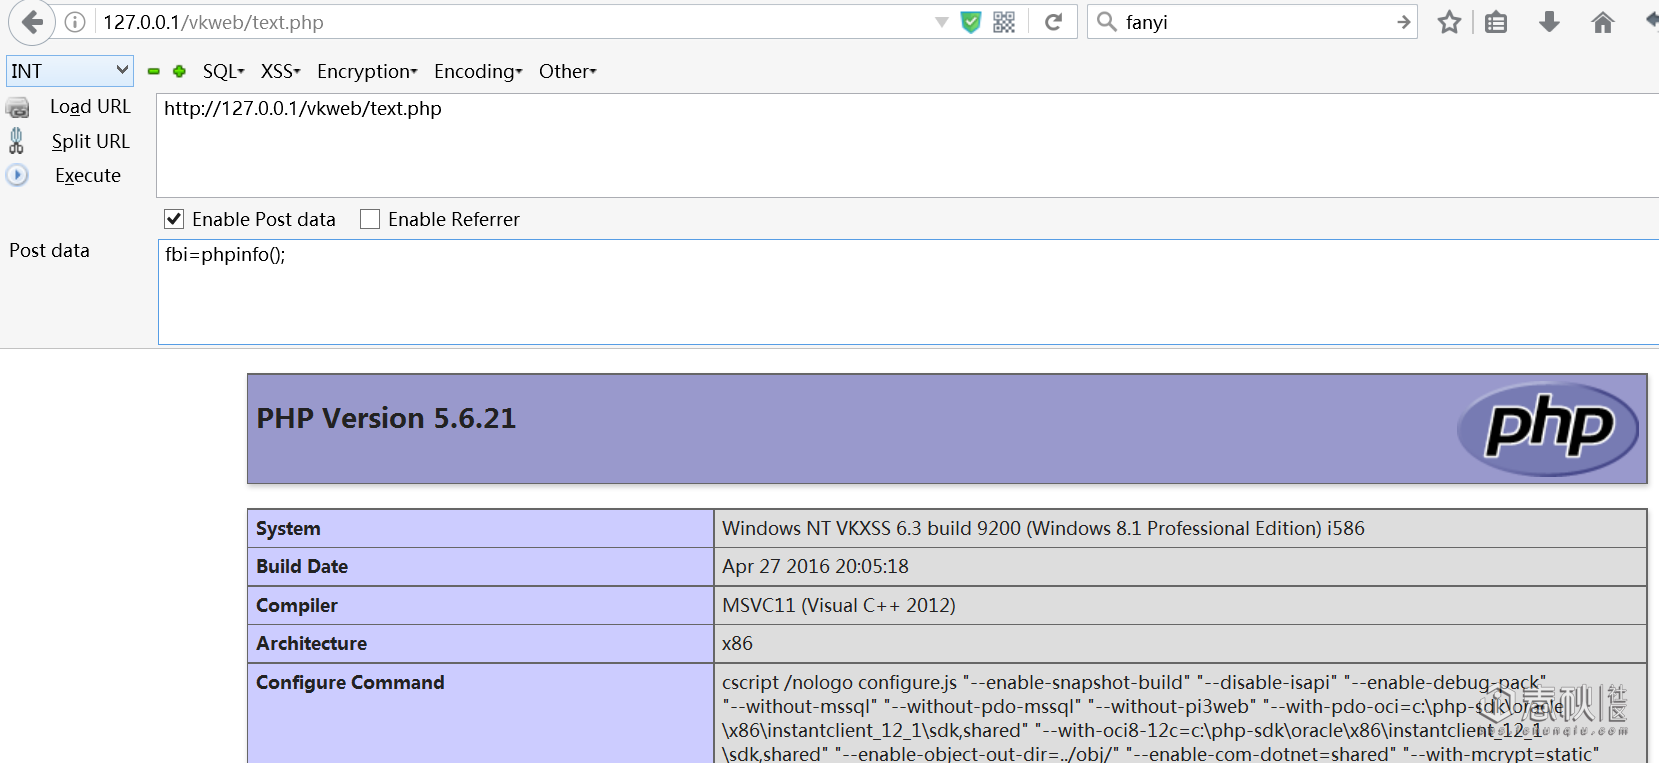Click the green plus HackBar icon
This screenshot has width=1659, height=763.
click(x=179, y=71)
